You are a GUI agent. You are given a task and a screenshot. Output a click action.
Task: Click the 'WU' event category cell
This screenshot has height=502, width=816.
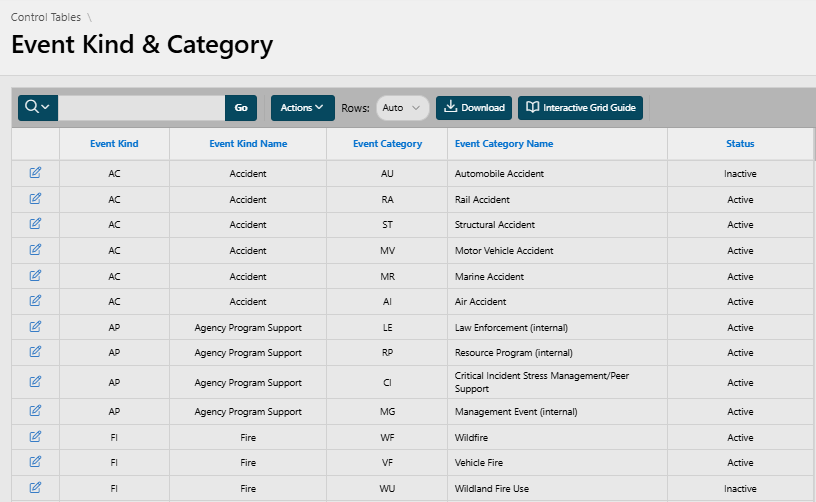pos(387,489)
